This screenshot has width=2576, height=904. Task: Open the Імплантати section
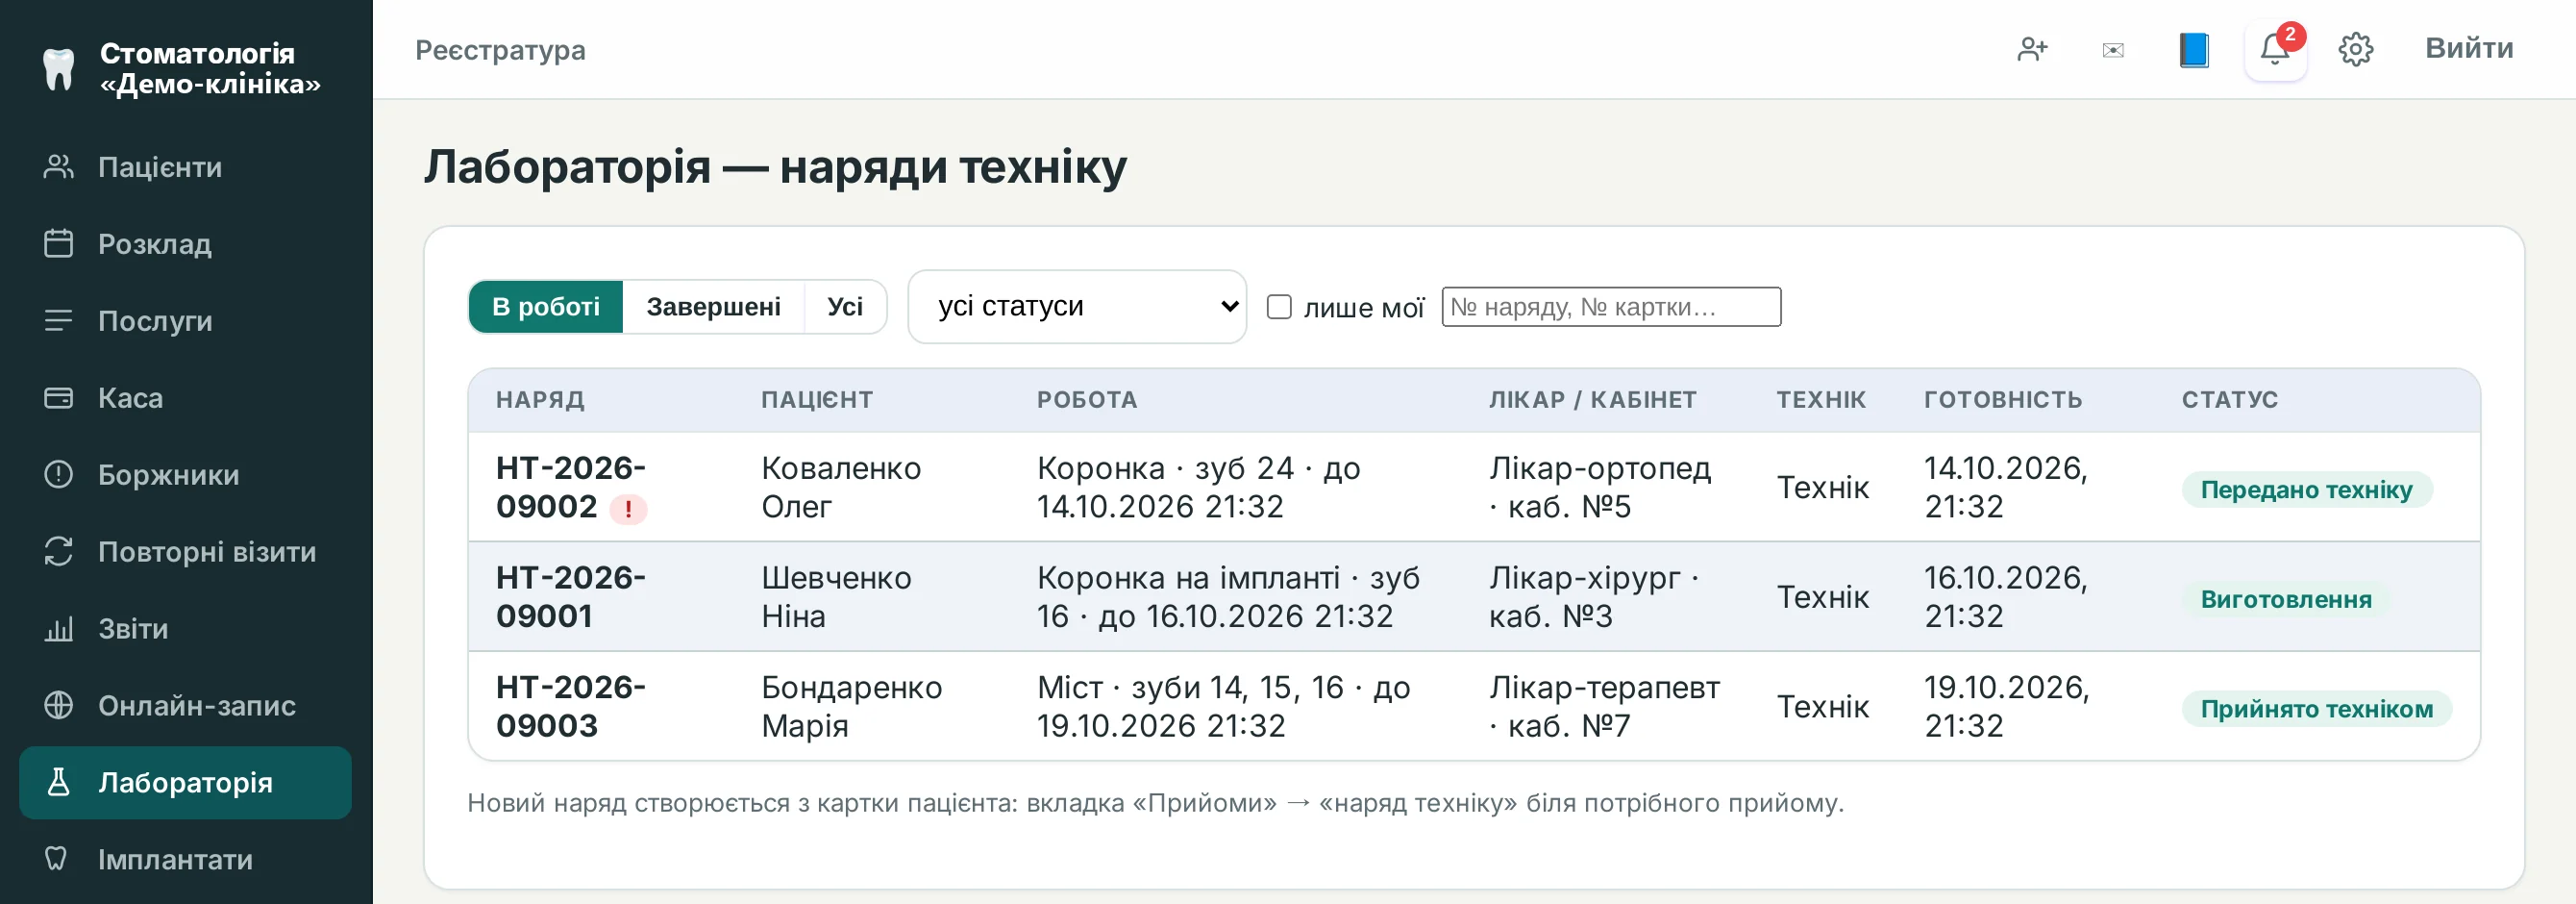coord(185,860)
